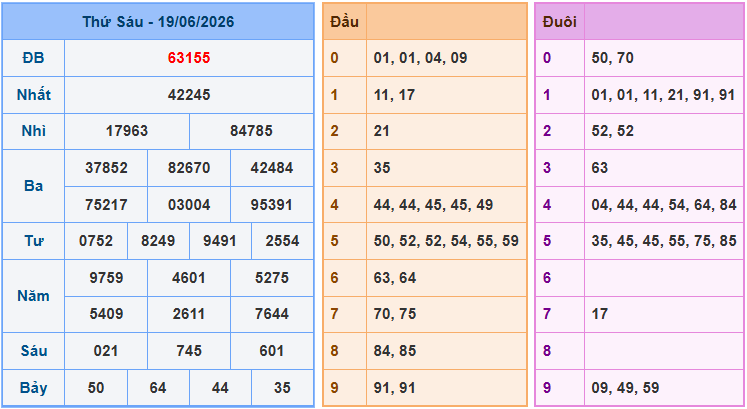This screenshot has height=409, width=747.
Task: Click Đuôi row 3 value 63
Action: point(600,168)
